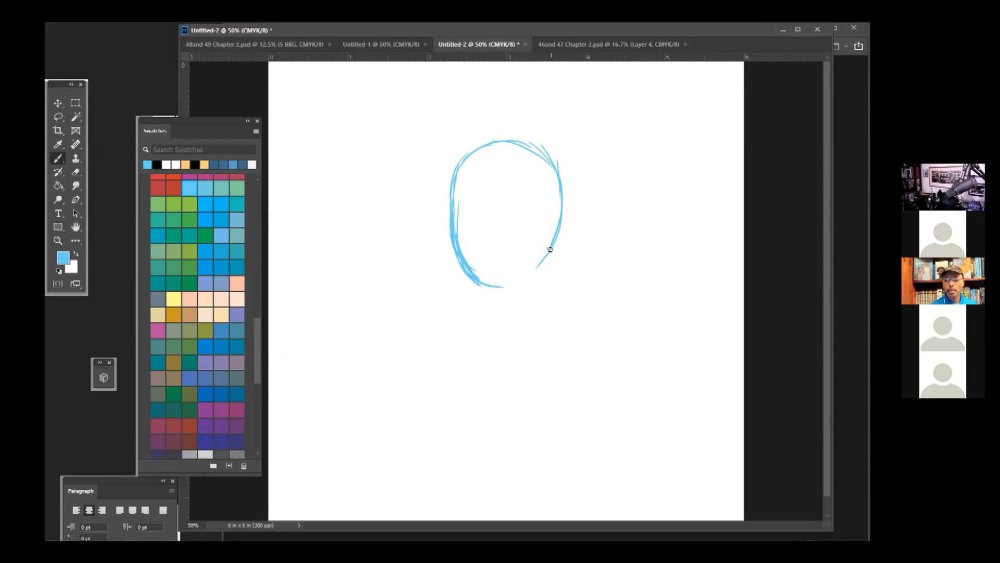Screen dimensions: 1000x563
Task: Open the Swatches panel flyout menu
Action: pyautogui.click(x=256, y=131)
